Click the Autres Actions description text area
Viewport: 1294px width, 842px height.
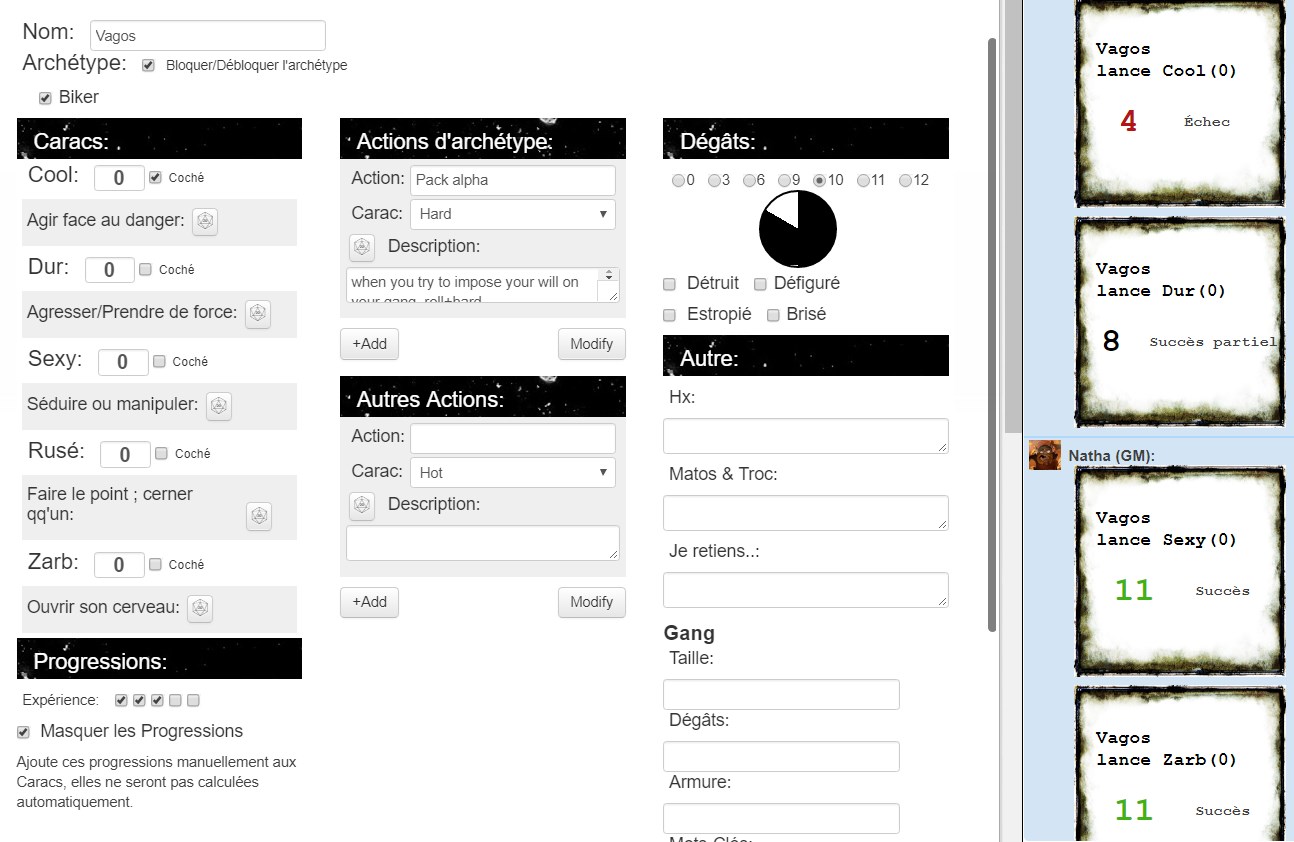(x=483, y=543)
